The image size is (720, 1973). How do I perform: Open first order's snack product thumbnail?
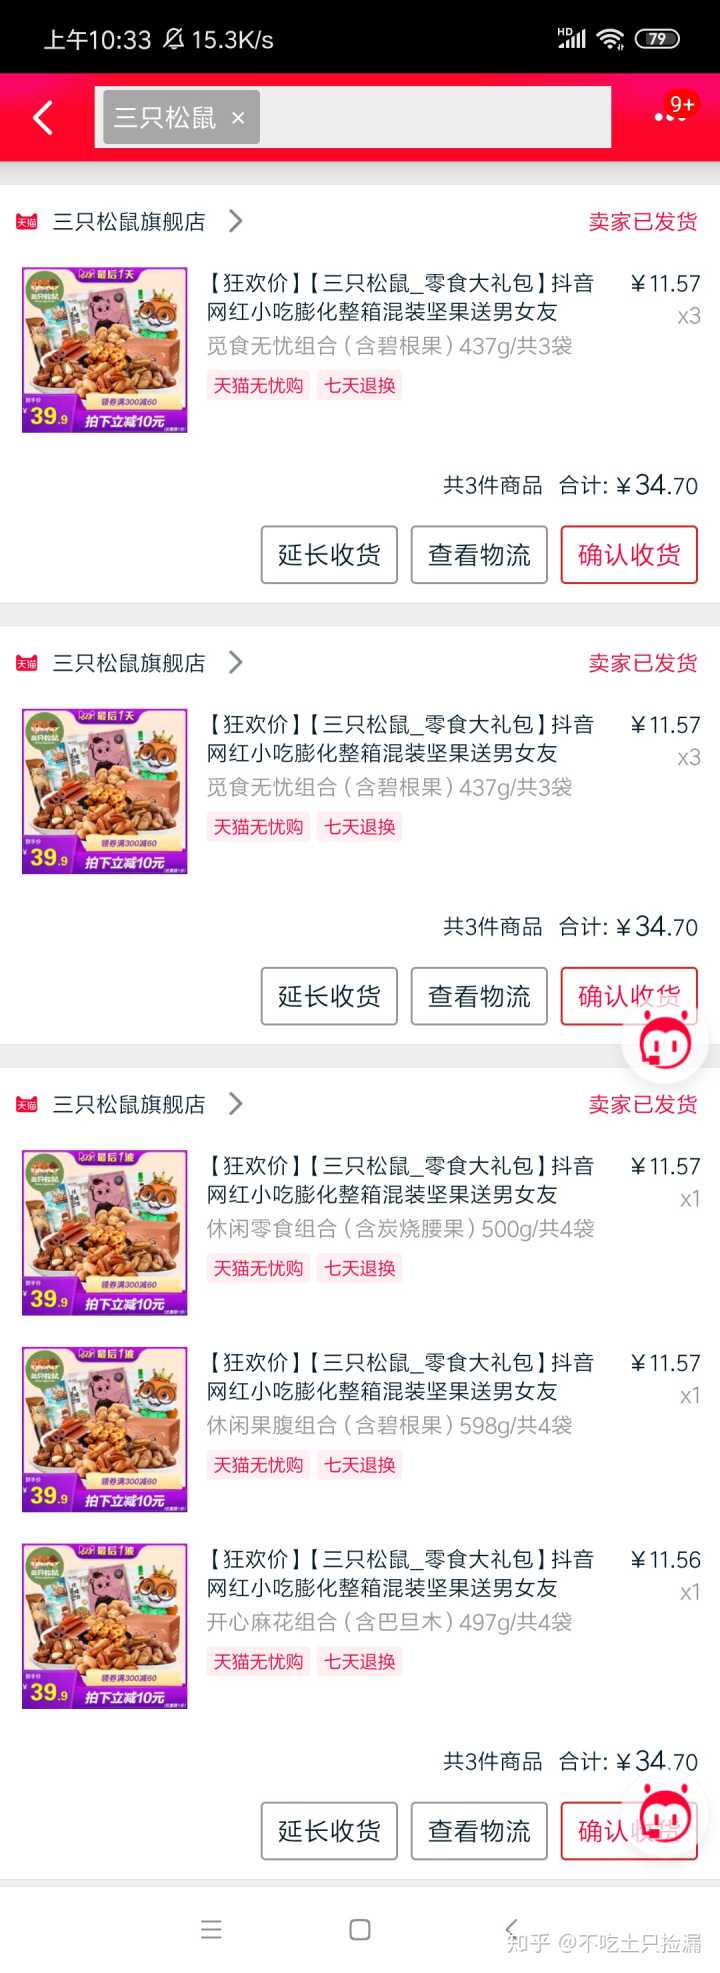[105, 350]
